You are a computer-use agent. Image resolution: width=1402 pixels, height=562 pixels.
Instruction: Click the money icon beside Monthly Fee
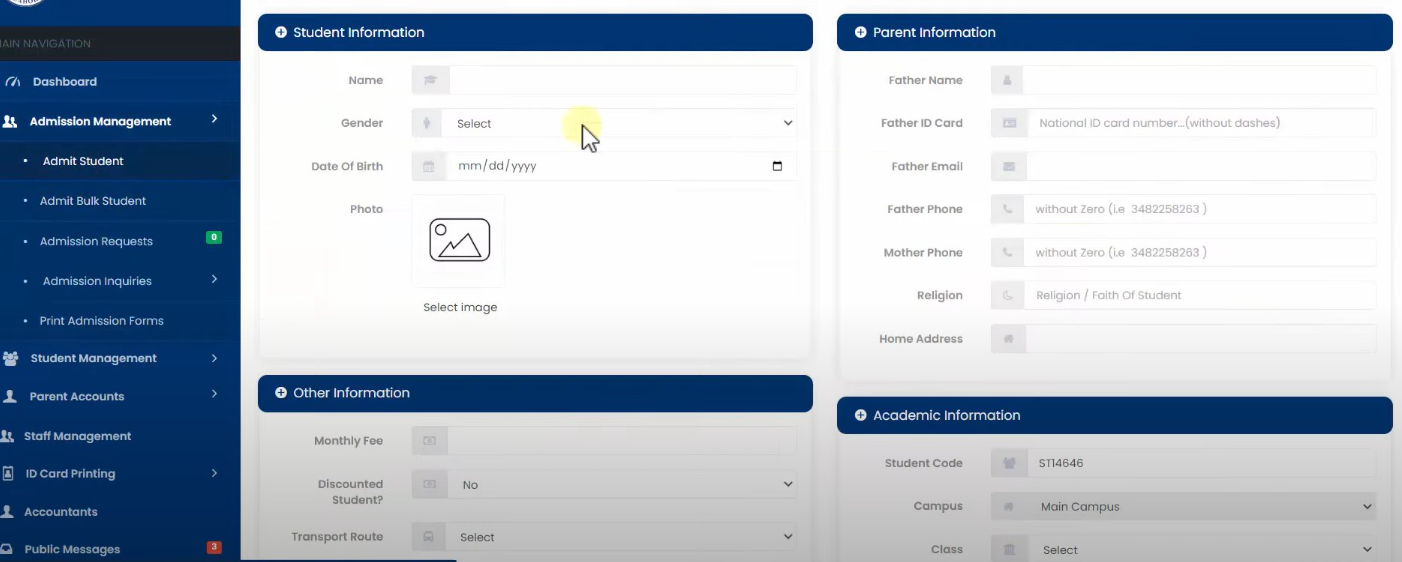coord(430,441)
